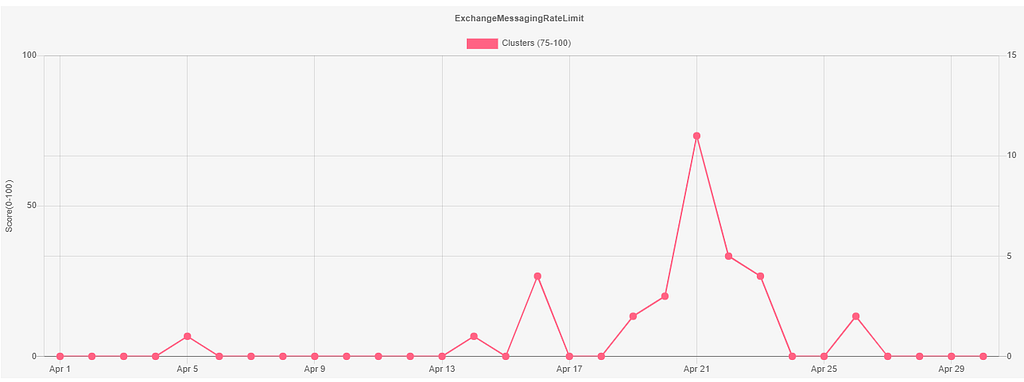
Task: Click the Apr 25 data point
Action: pos(824,357)
